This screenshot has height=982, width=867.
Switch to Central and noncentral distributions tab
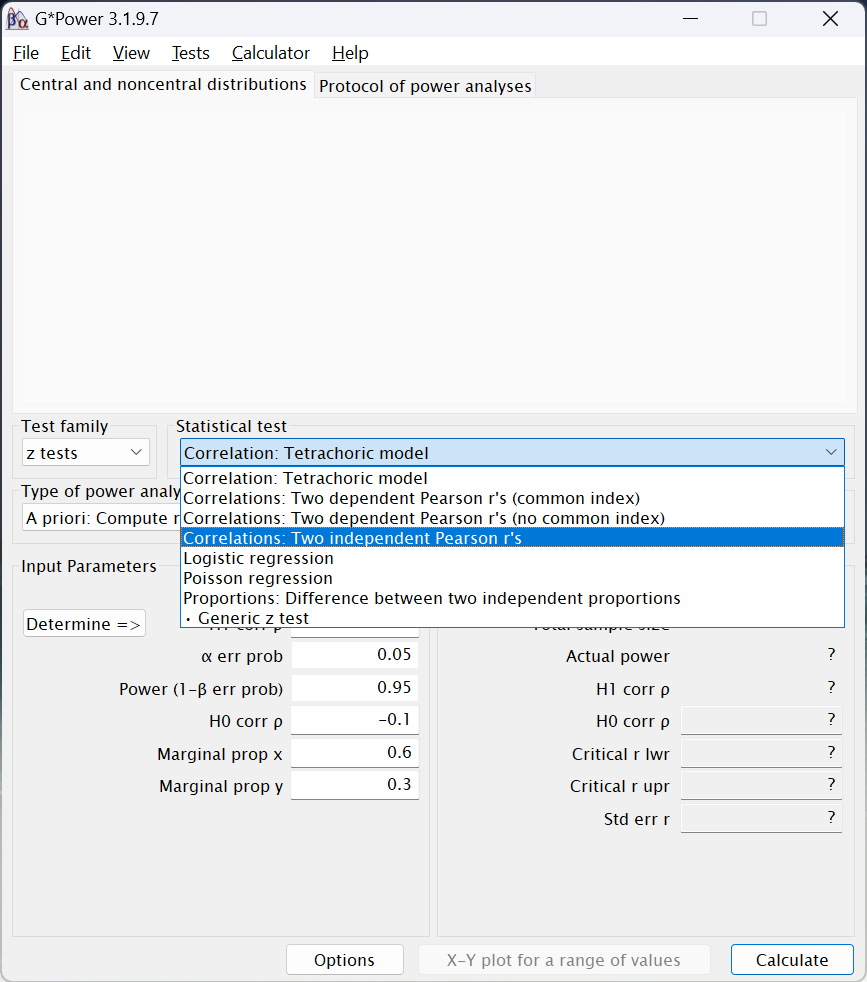click(x=163, y=85)
